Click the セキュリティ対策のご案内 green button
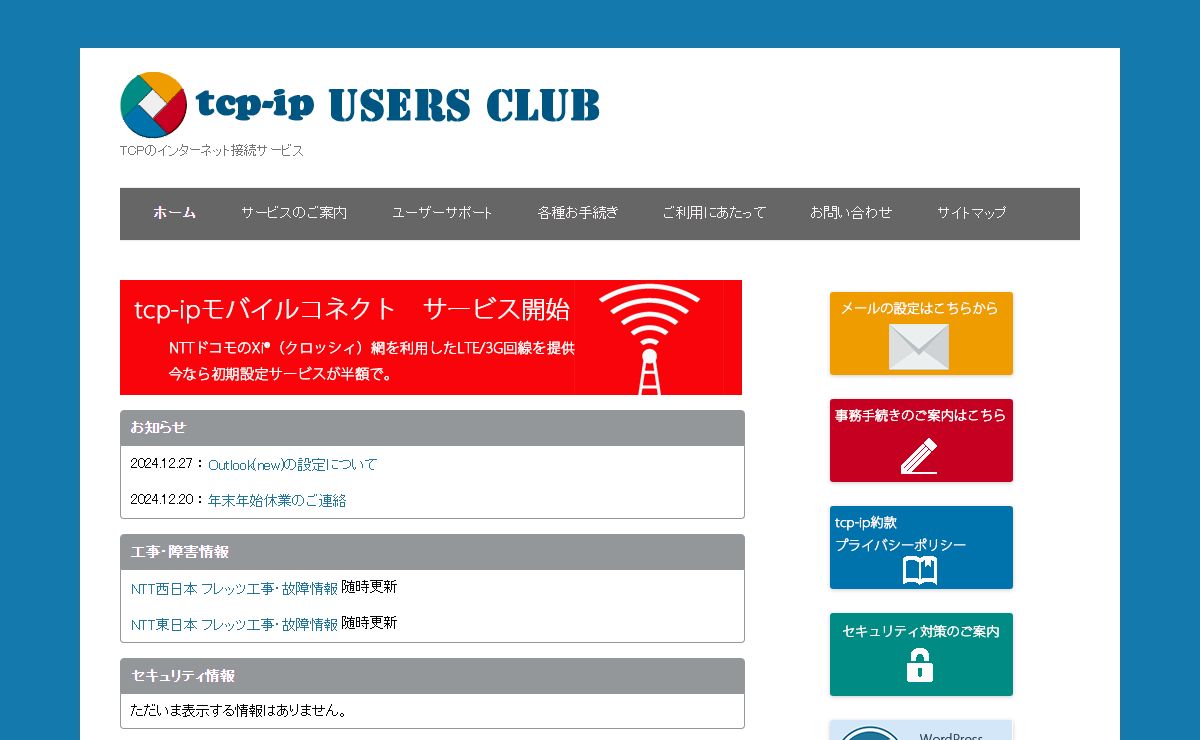This screenshot has width=1200, height=740. click(x=921, y=654)
